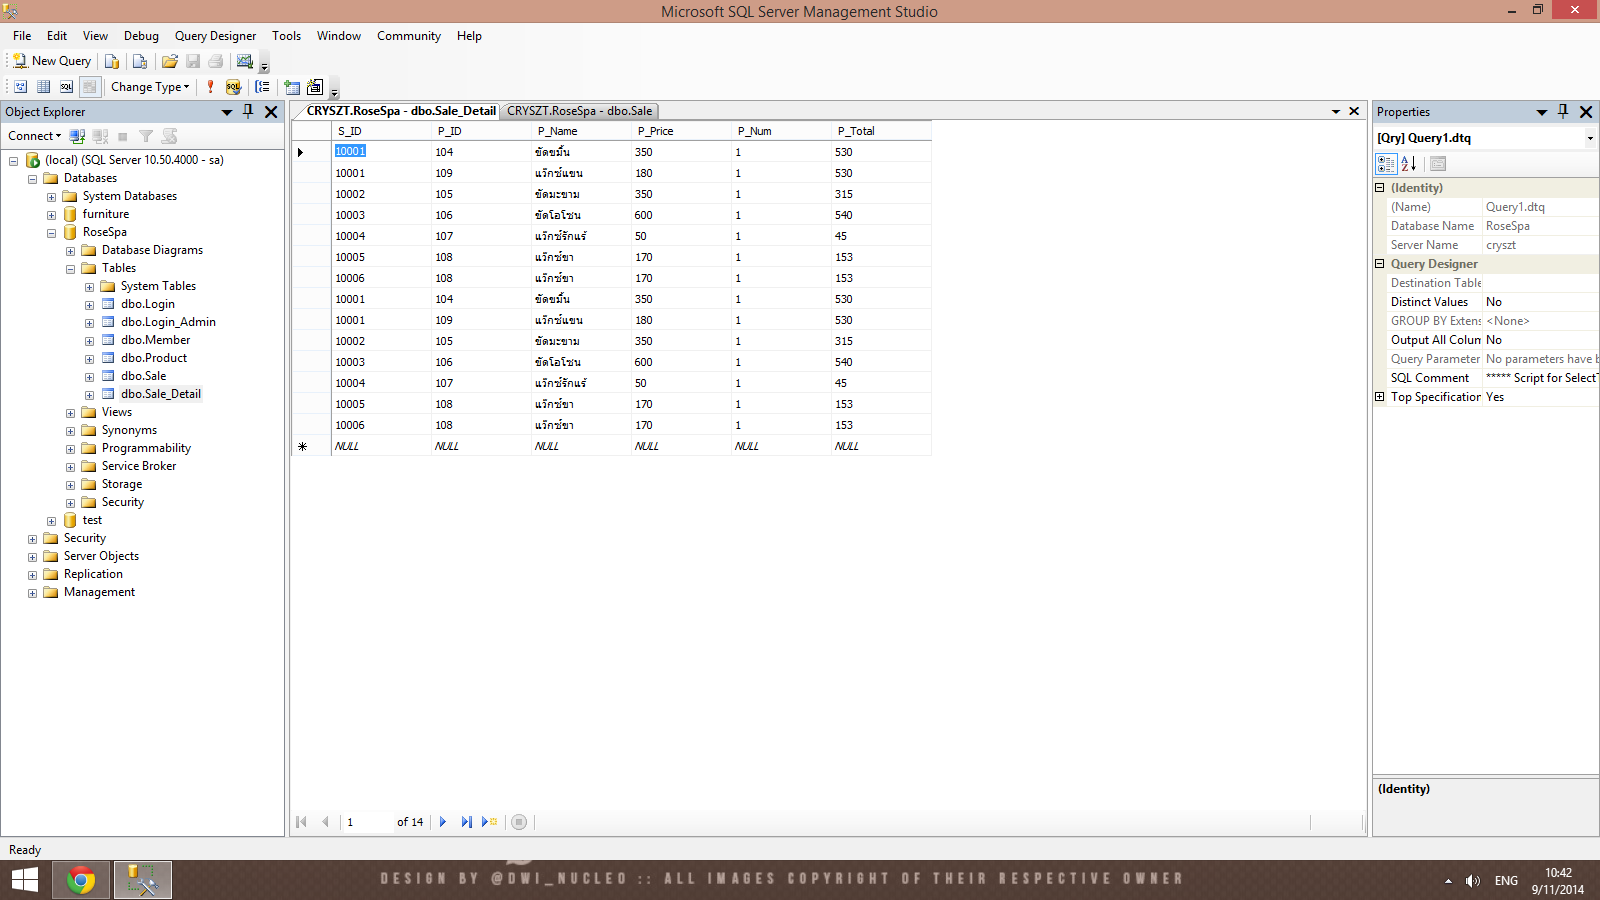Open the Connect dropdown in Object Explorer
The width and height of the screenshot is (1600, 900).
pos(35,136)
